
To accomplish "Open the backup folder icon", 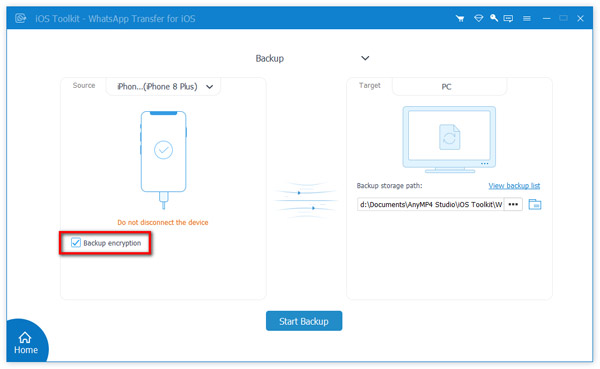I will [x=535, y=204].
